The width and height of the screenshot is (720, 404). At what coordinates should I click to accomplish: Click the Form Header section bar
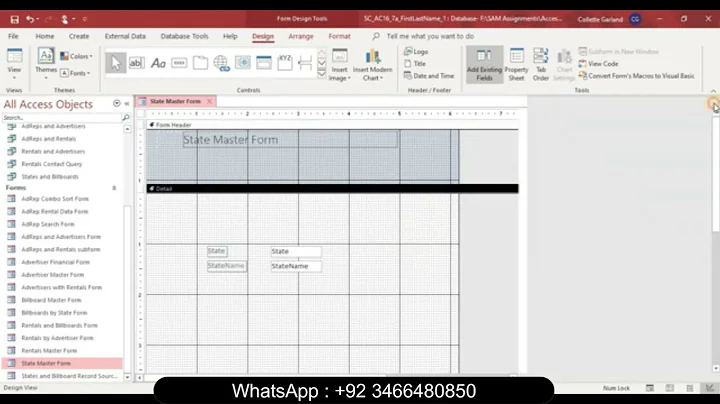pyautogui.click(x=332, y=125)
